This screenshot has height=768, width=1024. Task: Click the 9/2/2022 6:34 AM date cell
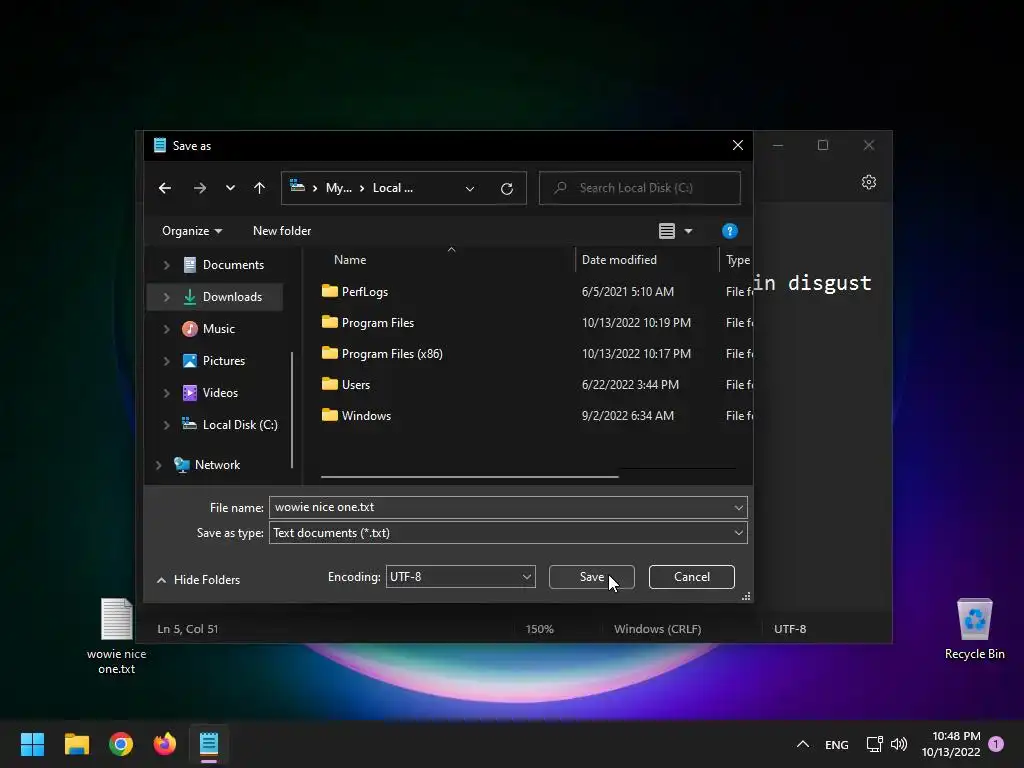(x=628, y=415)
